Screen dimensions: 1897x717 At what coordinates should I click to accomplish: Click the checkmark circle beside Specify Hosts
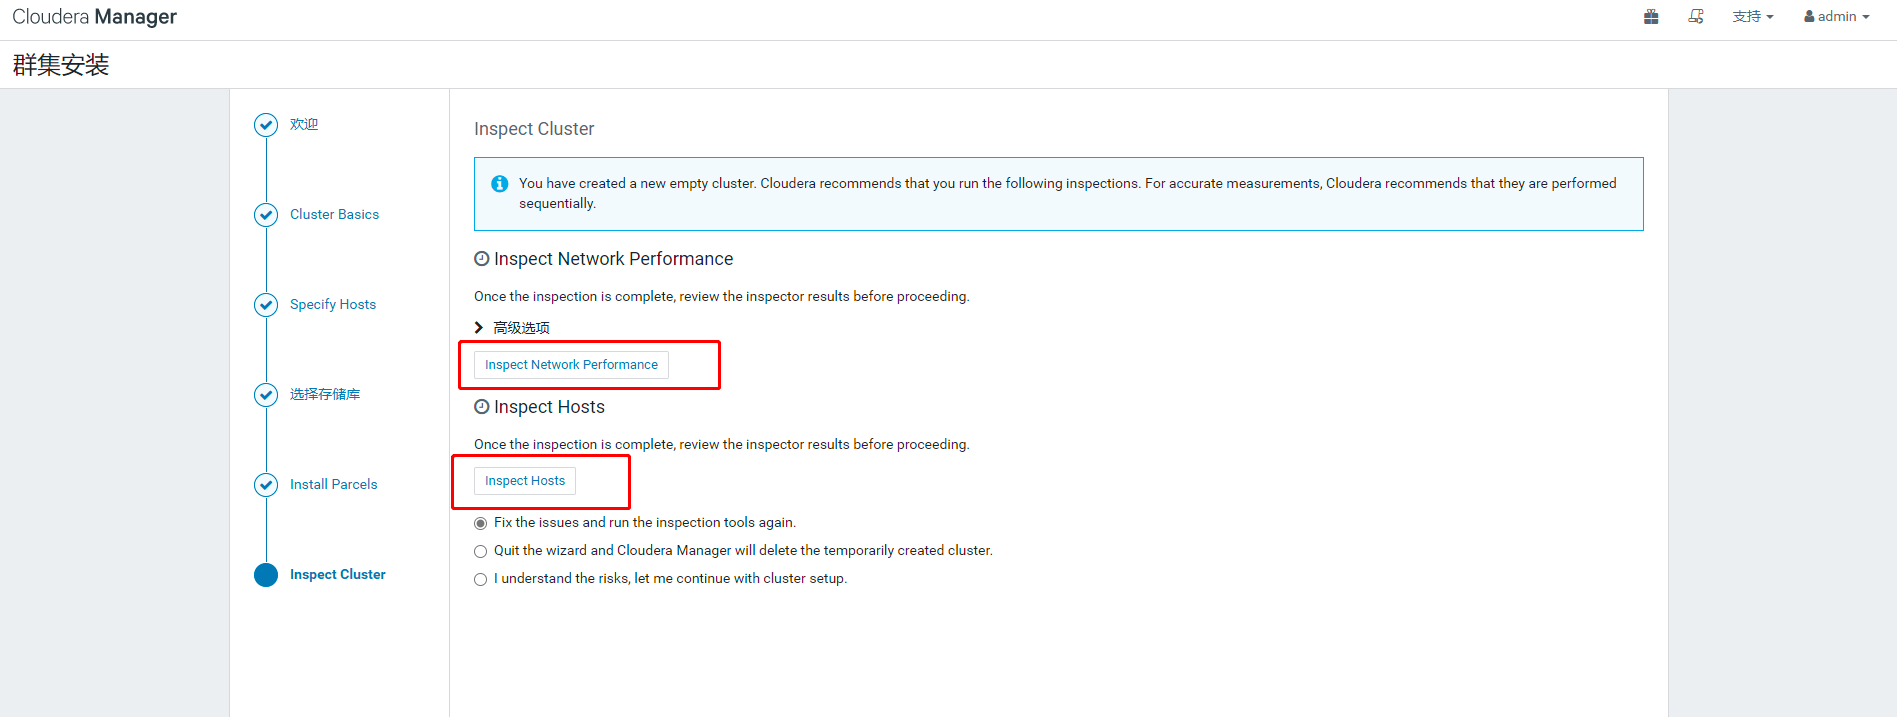tap(266, 305)
